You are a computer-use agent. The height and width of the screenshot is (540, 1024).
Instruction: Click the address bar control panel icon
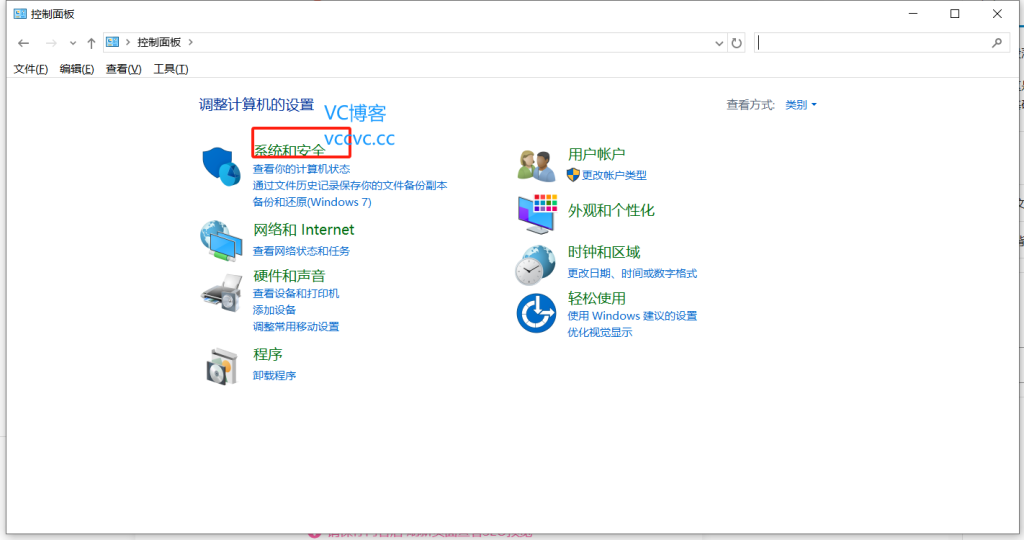(112, 42)
